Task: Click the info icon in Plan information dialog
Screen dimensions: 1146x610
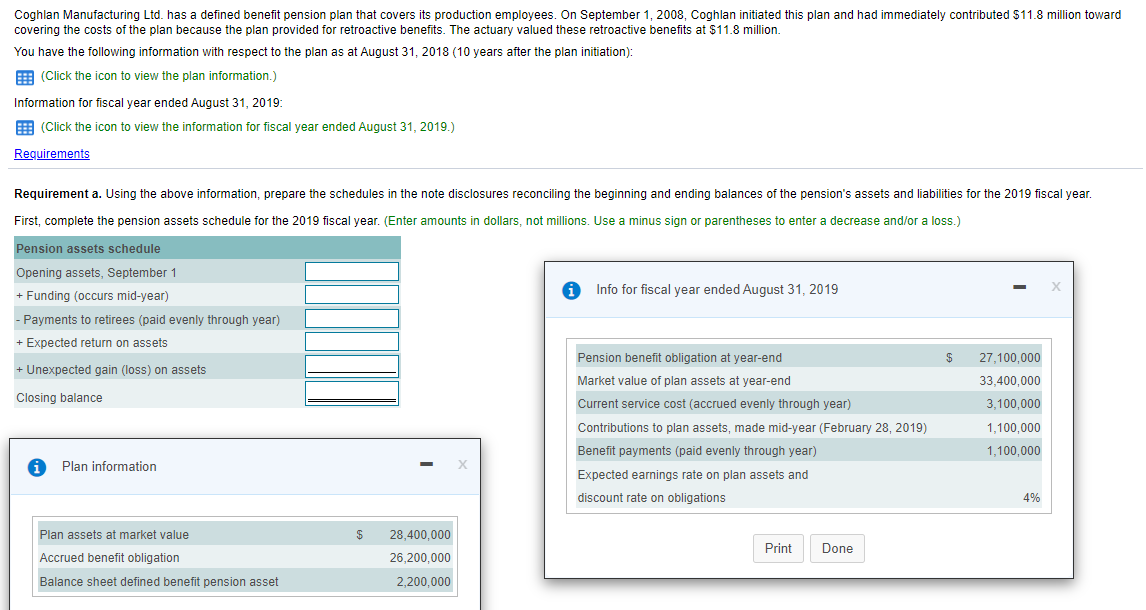Action: [37, 467]
